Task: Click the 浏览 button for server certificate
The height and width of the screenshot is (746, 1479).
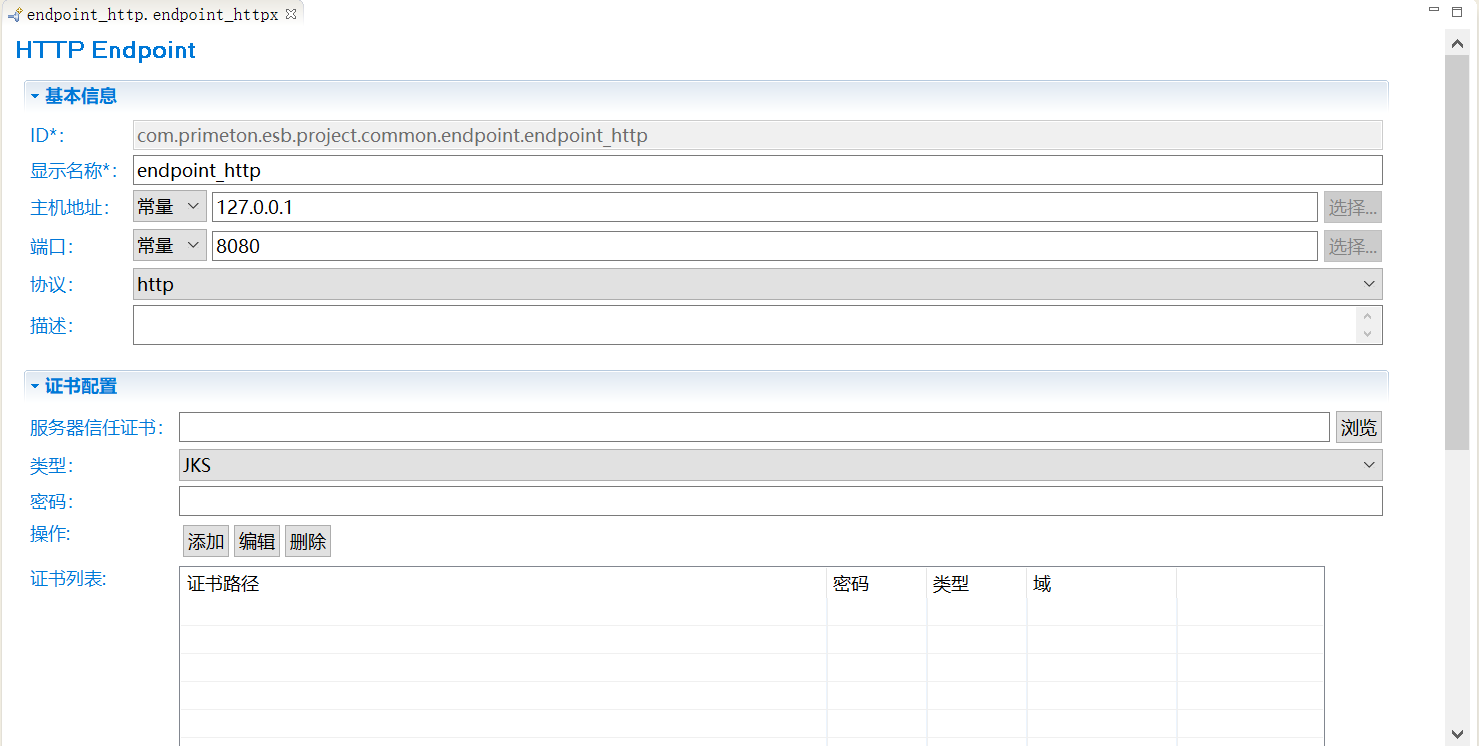Action: click(1358, 428)
